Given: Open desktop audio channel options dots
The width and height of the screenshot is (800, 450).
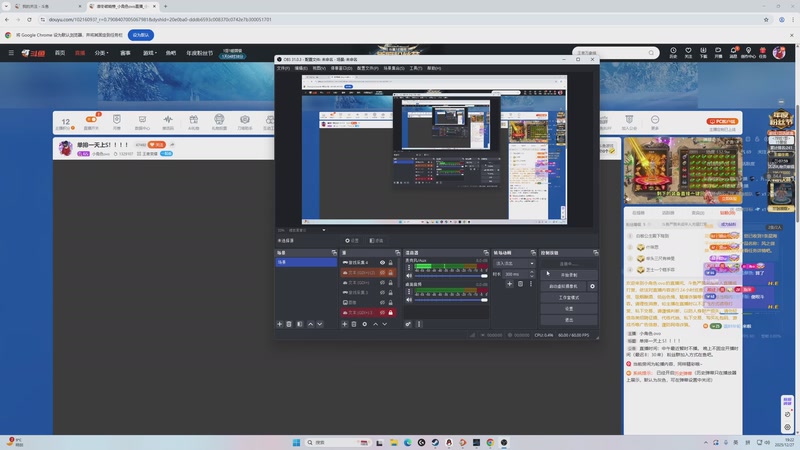Looking at the screenshot, I should [409, 292].
